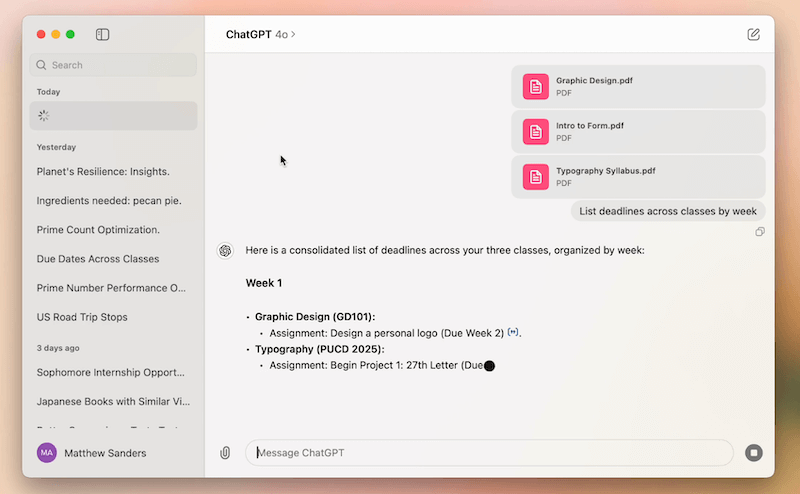Close window with red button
Screen dimensions: 800x494
(x=41, y=34)
